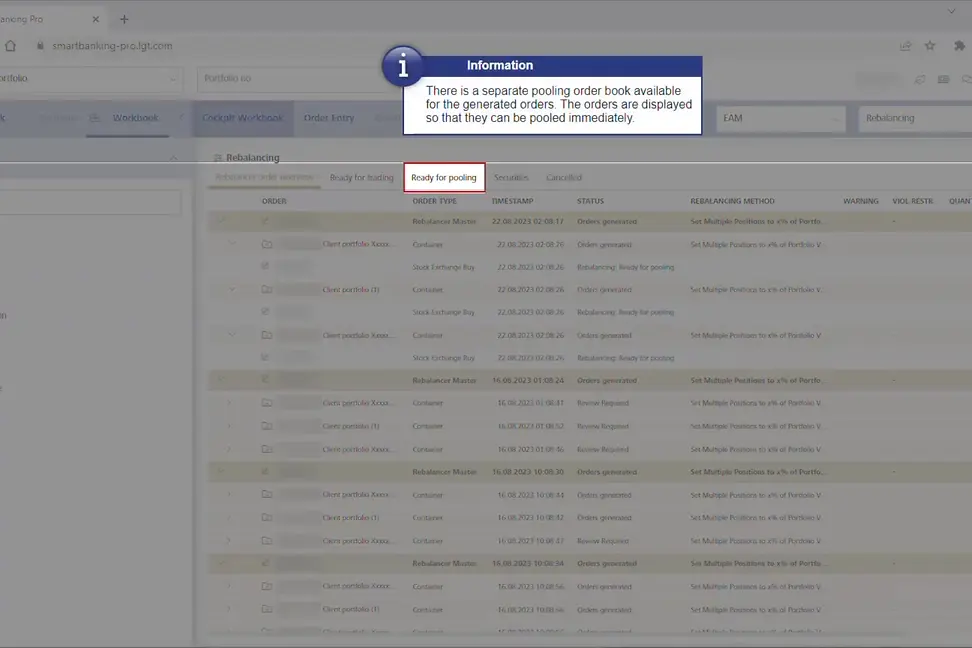Image resolution: width=972 pixels, height=648 pixels.
Task: Collapse the first Client portfolio container row
Action: coord(232,244)
